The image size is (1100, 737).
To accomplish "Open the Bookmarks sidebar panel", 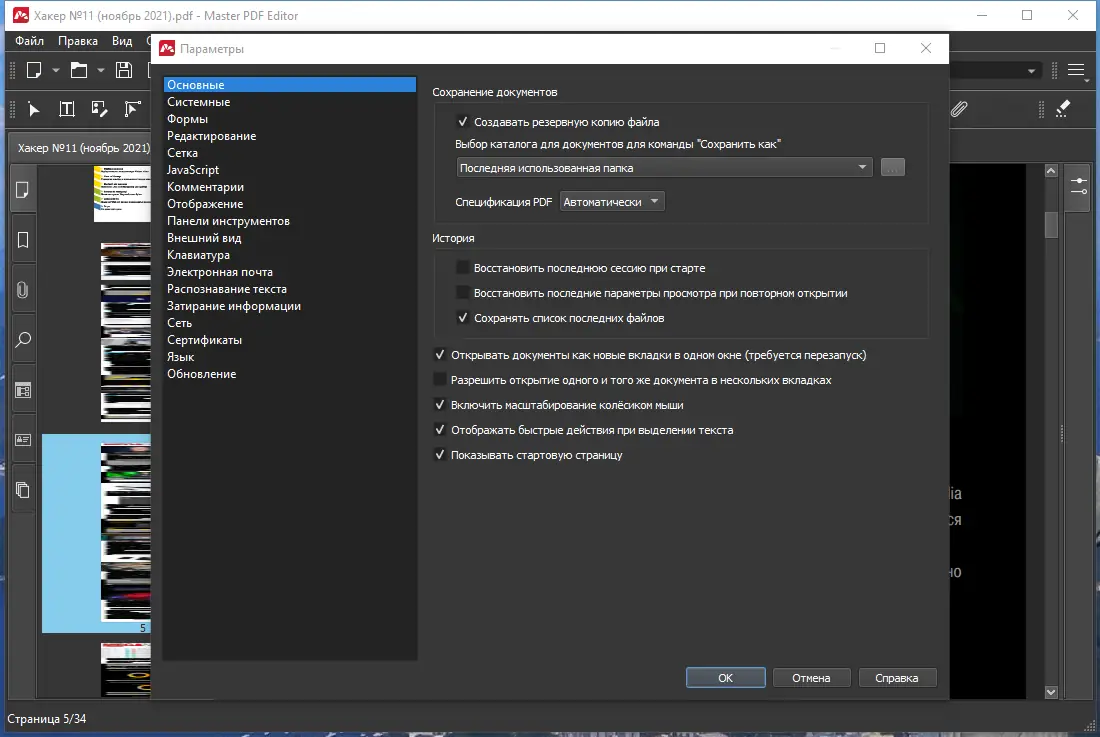I will coord(22,241).
